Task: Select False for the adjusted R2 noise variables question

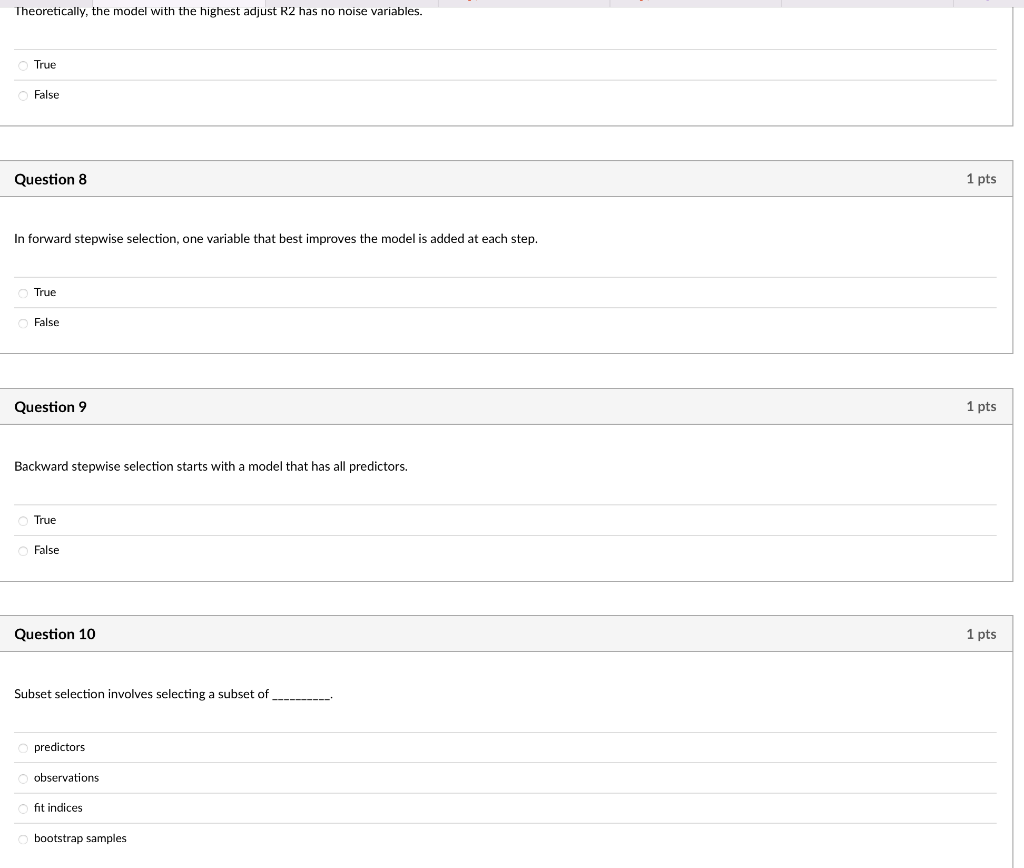Action: (24, 96)
